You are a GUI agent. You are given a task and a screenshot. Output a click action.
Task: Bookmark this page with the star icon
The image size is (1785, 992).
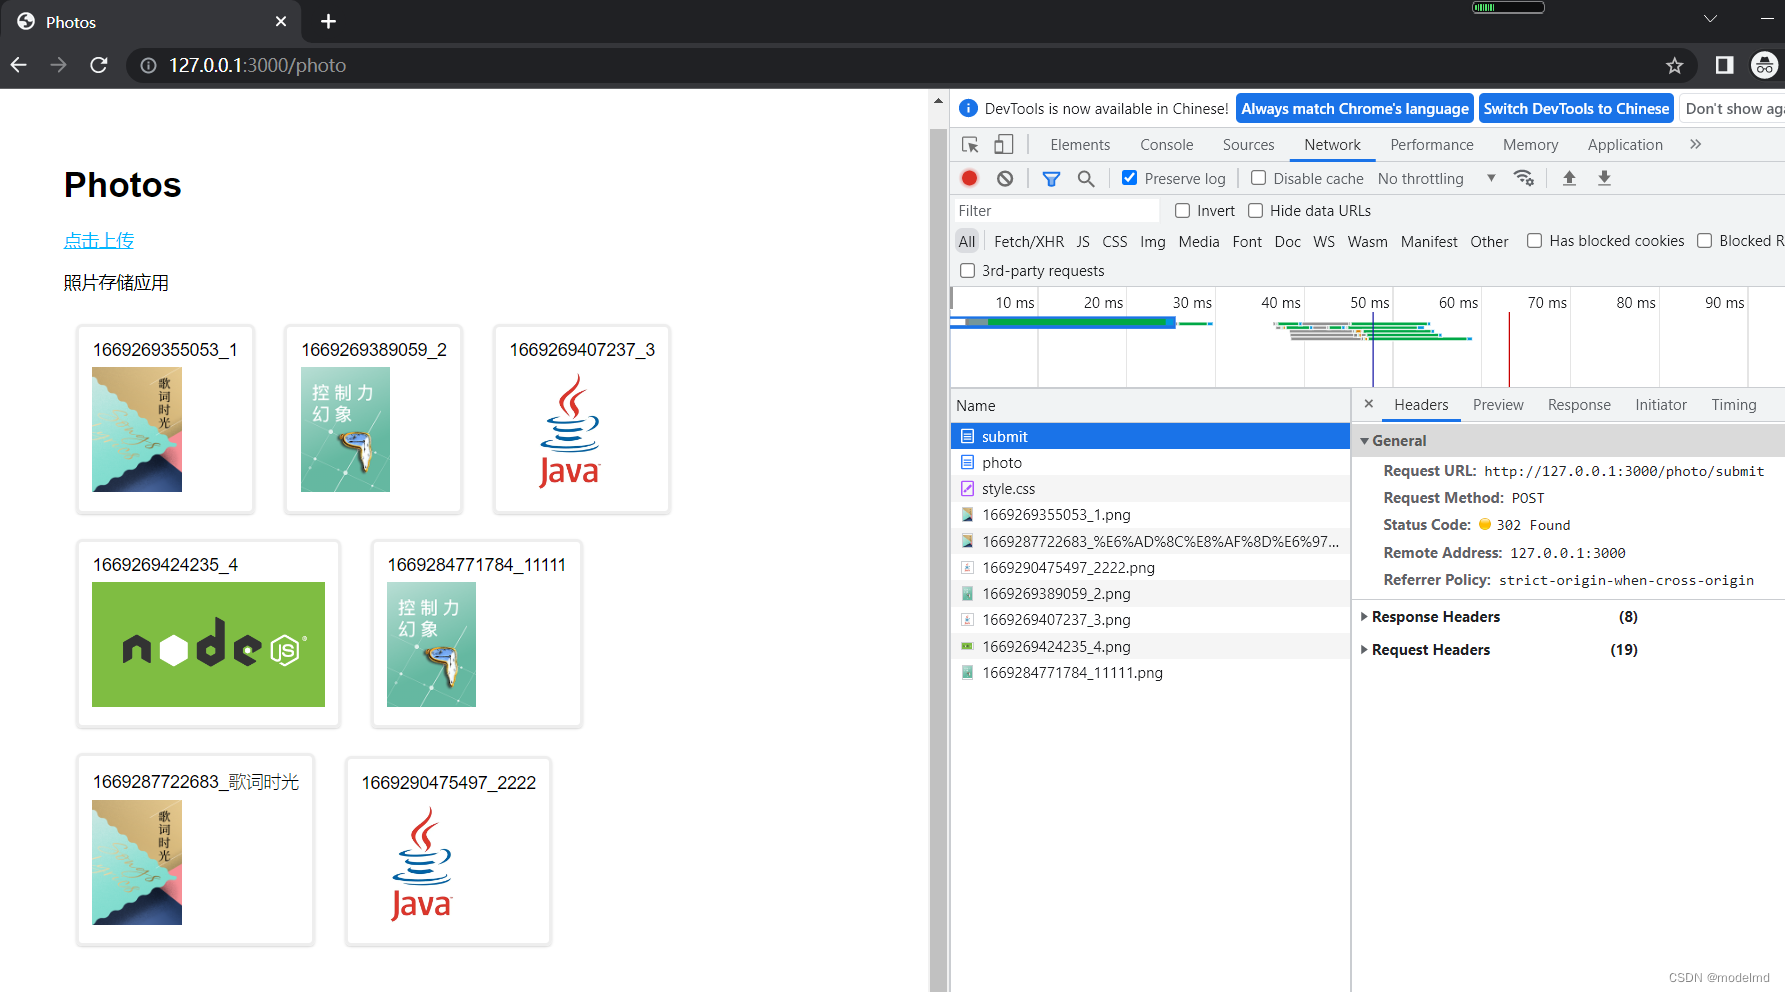[x=1675, y=65]
